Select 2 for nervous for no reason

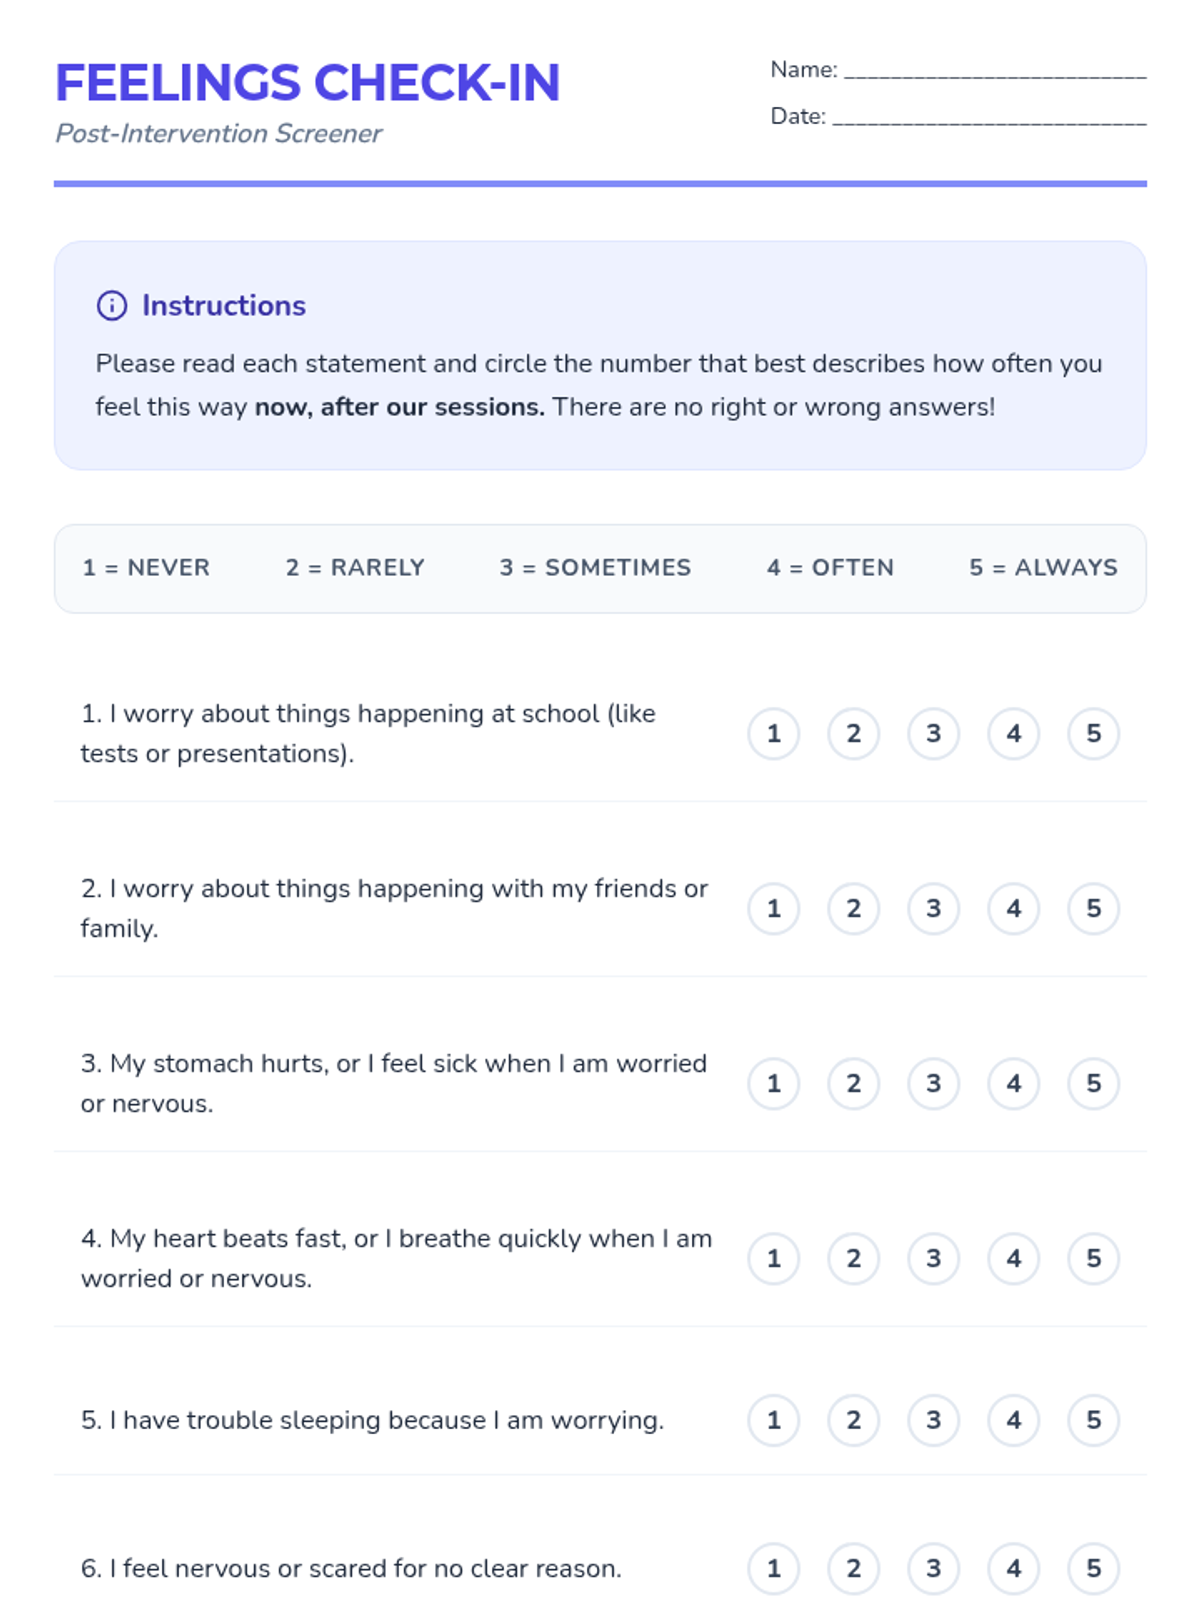coord(853,1568)
